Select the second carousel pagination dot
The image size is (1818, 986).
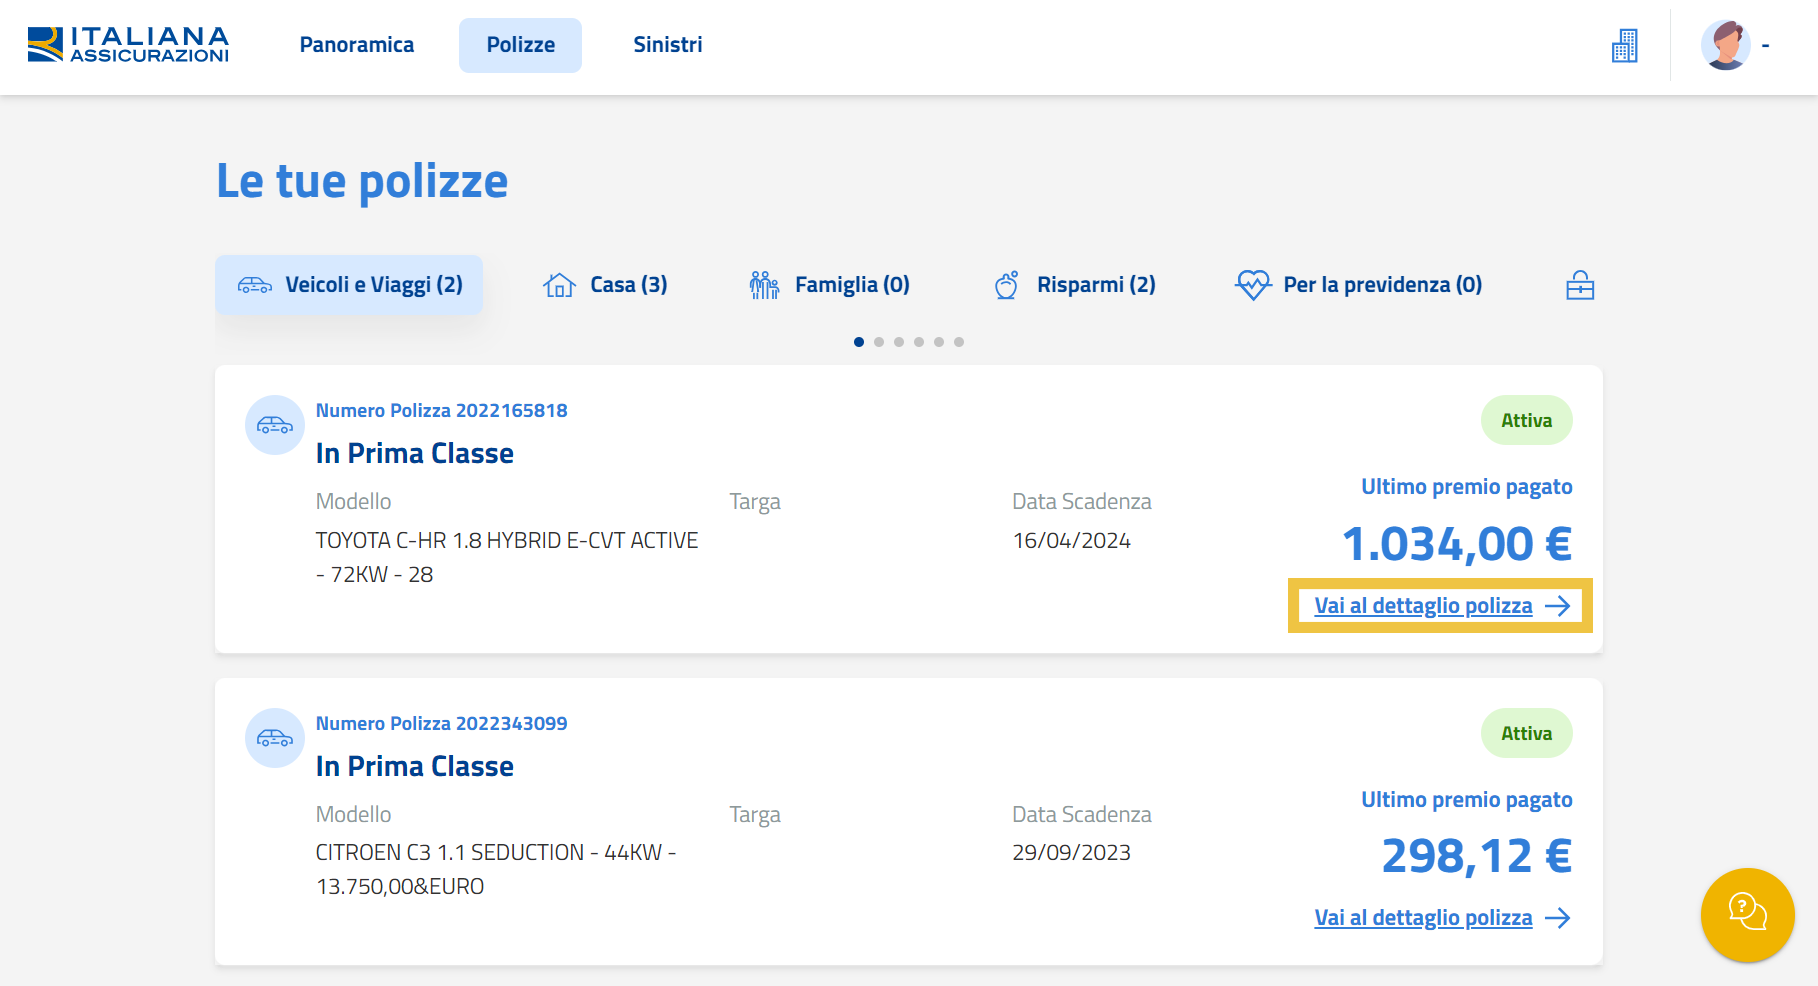[x=879, y=342]
